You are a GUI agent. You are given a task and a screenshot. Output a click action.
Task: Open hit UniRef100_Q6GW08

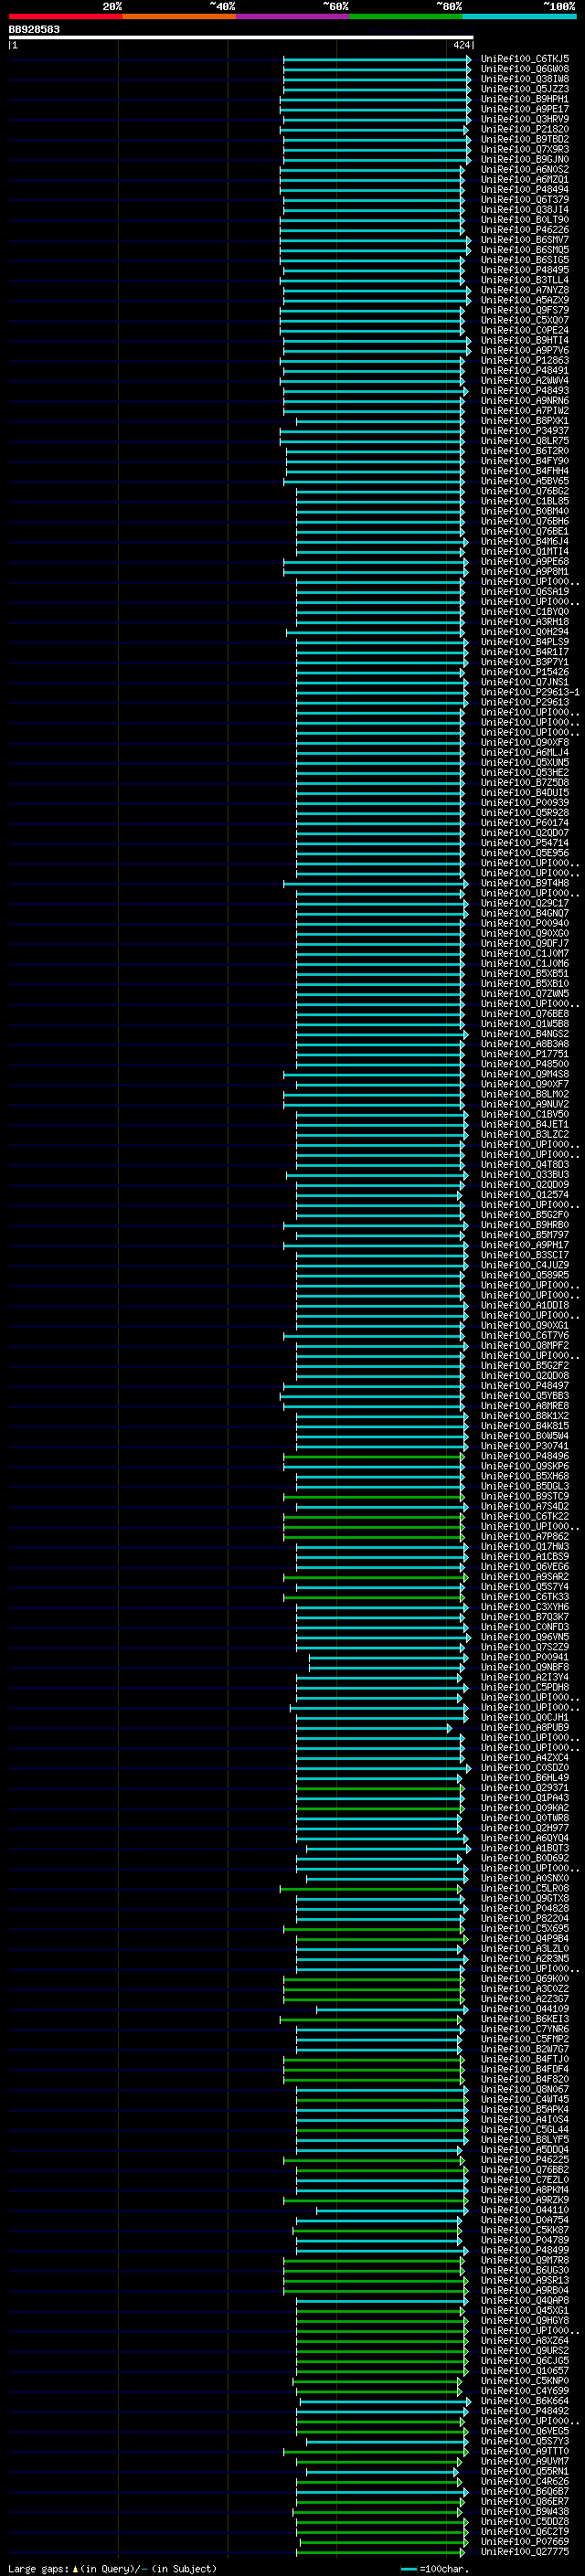click(525, 69)
